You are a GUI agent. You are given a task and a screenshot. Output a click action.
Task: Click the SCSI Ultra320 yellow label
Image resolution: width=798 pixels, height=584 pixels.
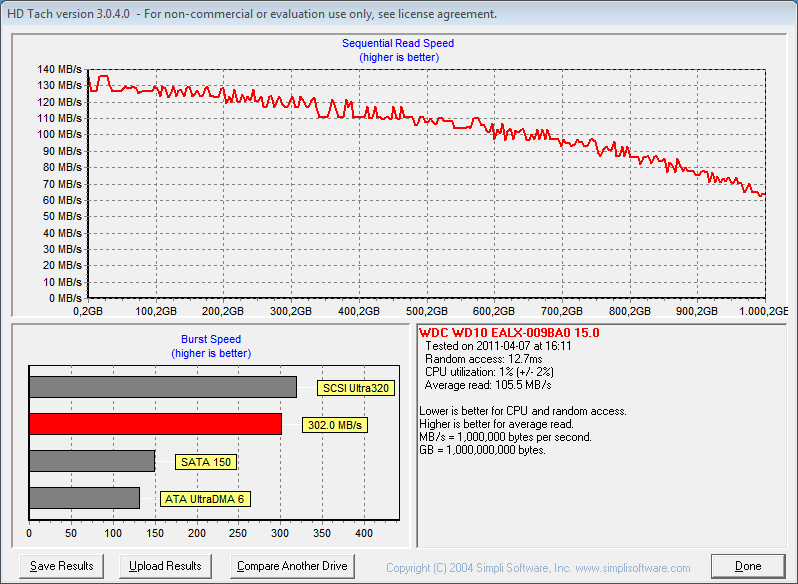[353, 388]
